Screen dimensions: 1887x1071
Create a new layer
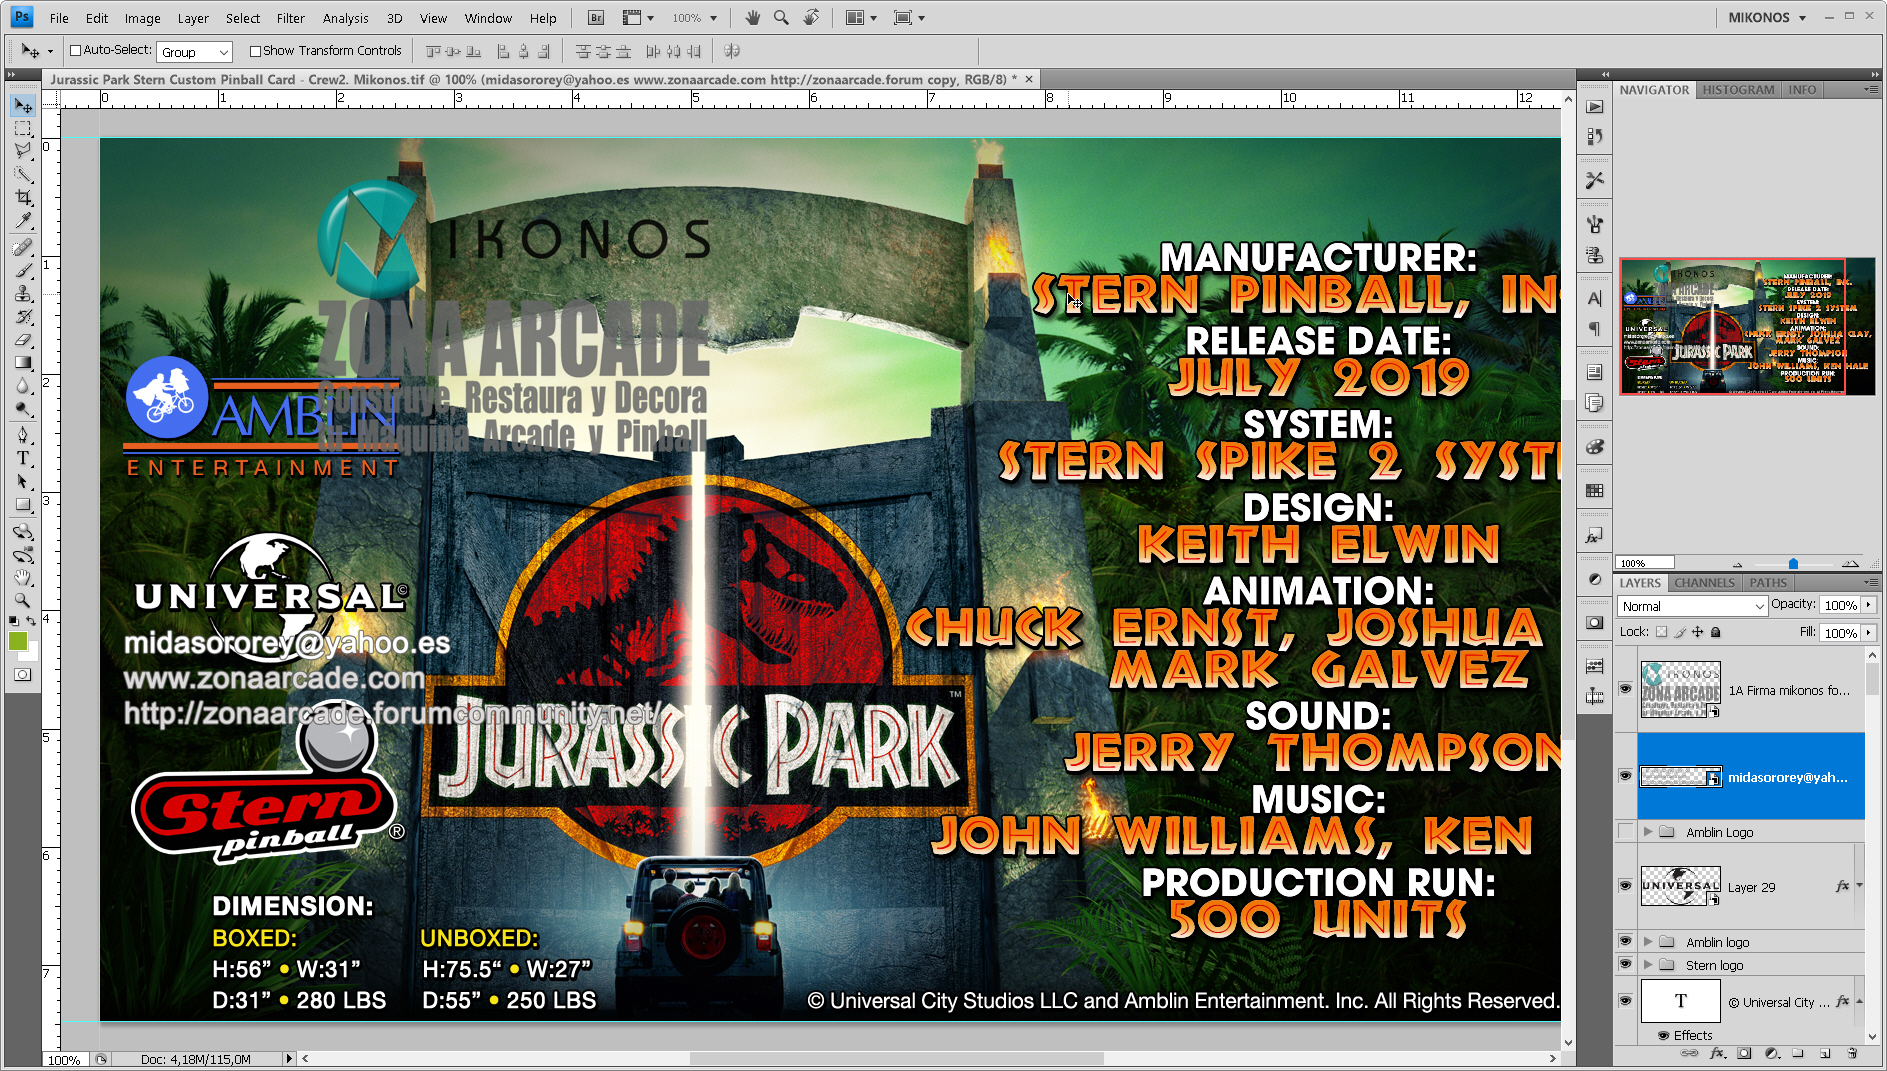coord(1825,1053)
